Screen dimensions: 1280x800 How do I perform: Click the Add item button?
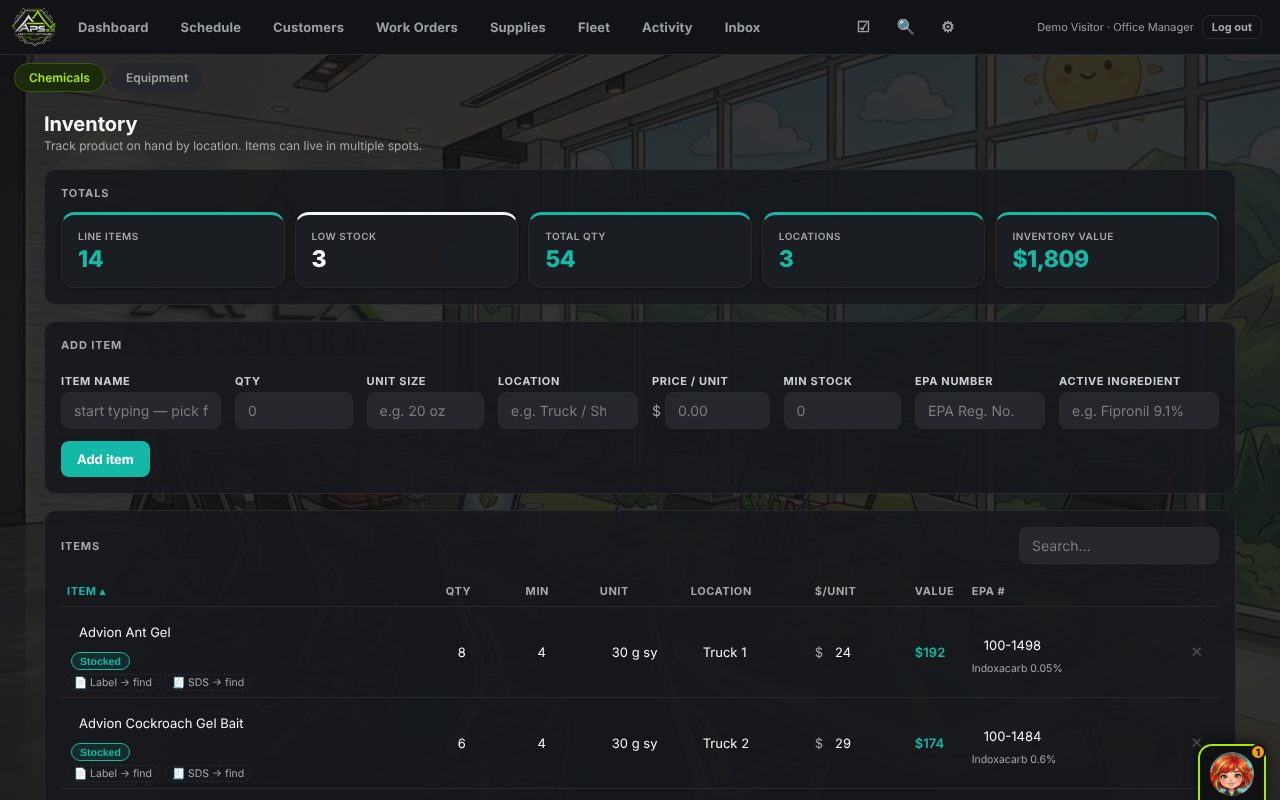coord(105,459)
